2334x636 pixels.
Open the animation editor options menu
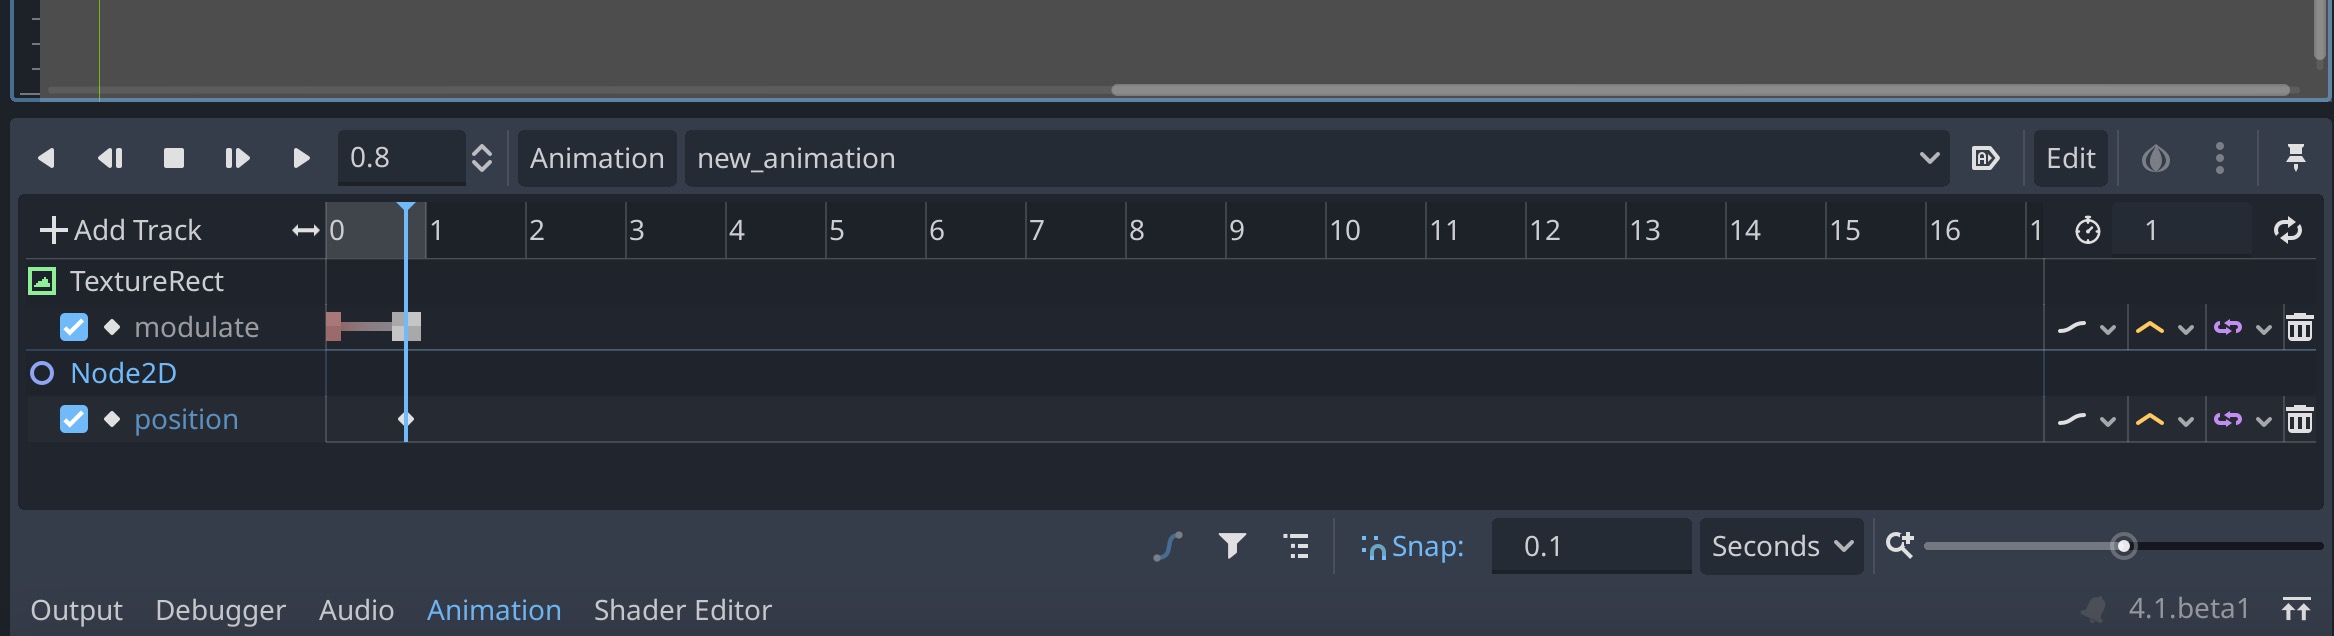point(2221,157)
